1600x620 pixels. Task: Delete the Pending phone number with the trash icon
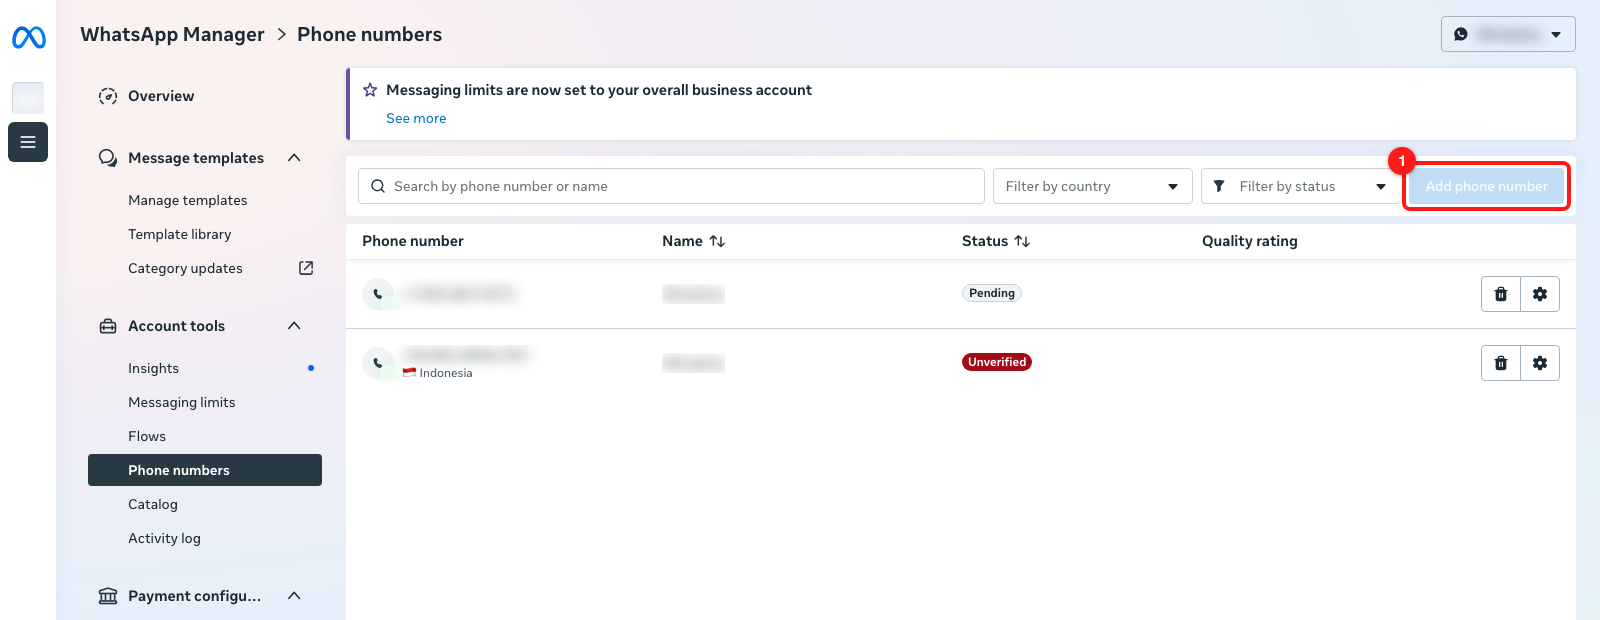(1501, 294)
